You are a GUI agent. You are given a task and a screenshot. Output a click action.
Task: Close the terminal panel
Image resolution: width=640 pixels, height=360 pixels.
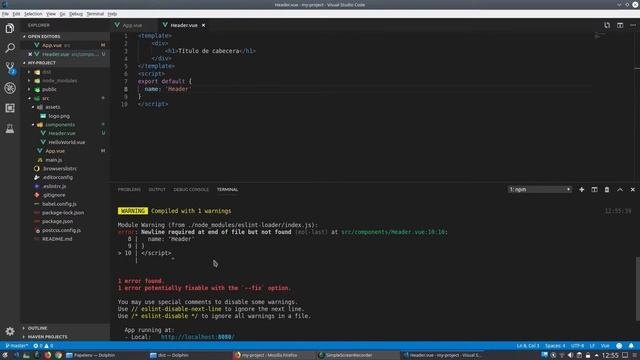633,189
